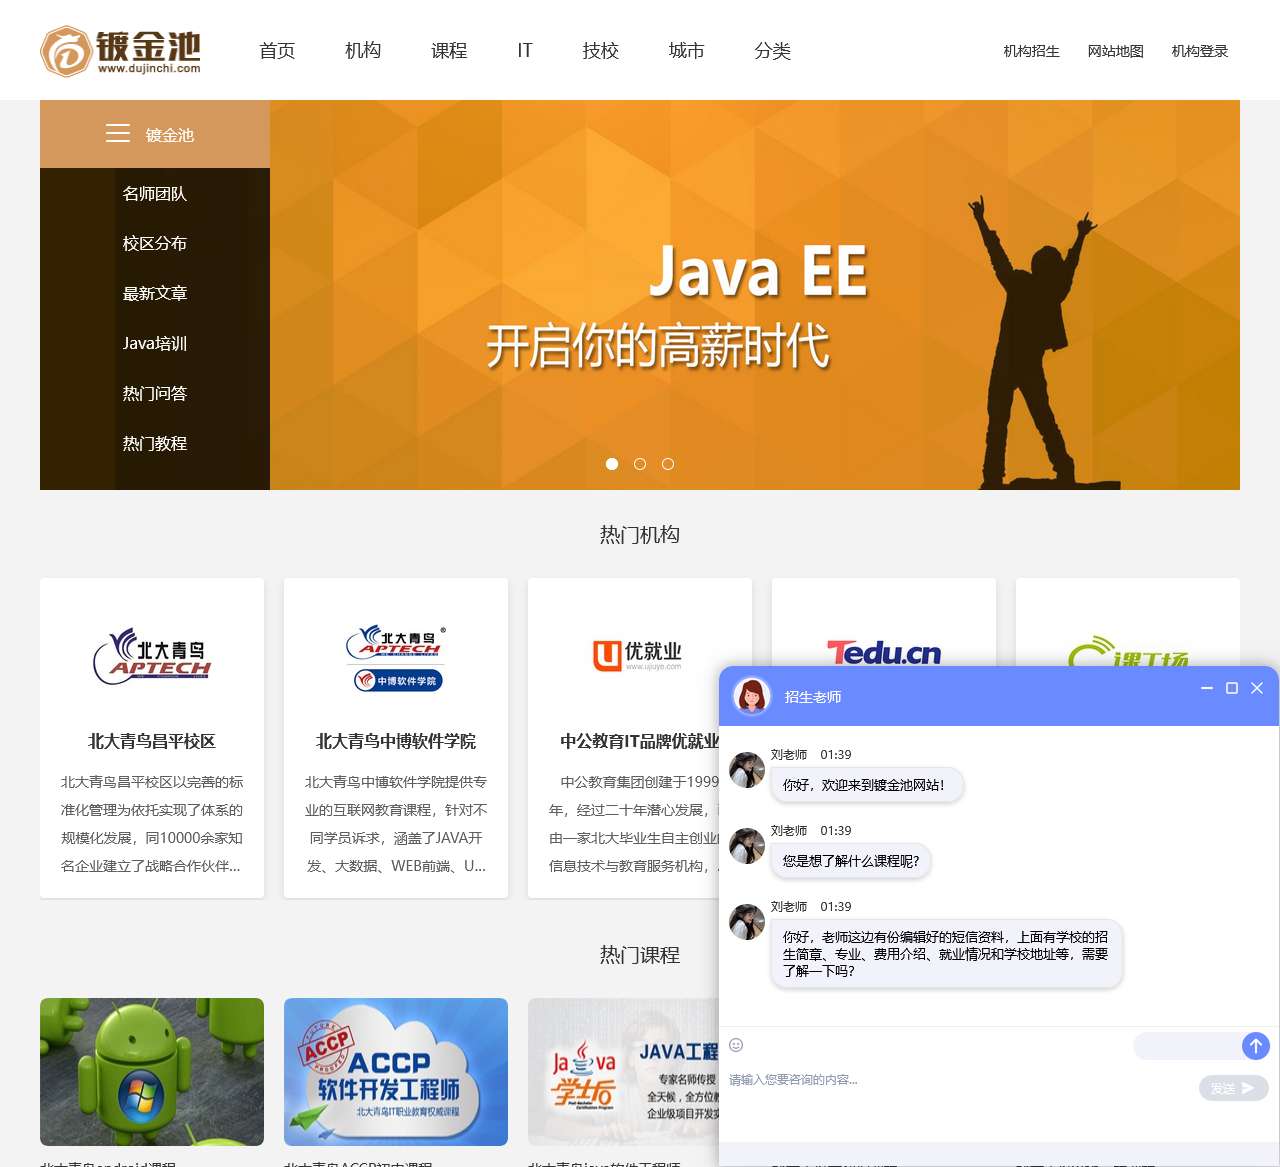Click the blue up-arrow button in chat
Viewport: 1280px width, 1167px height.
1255,1046
